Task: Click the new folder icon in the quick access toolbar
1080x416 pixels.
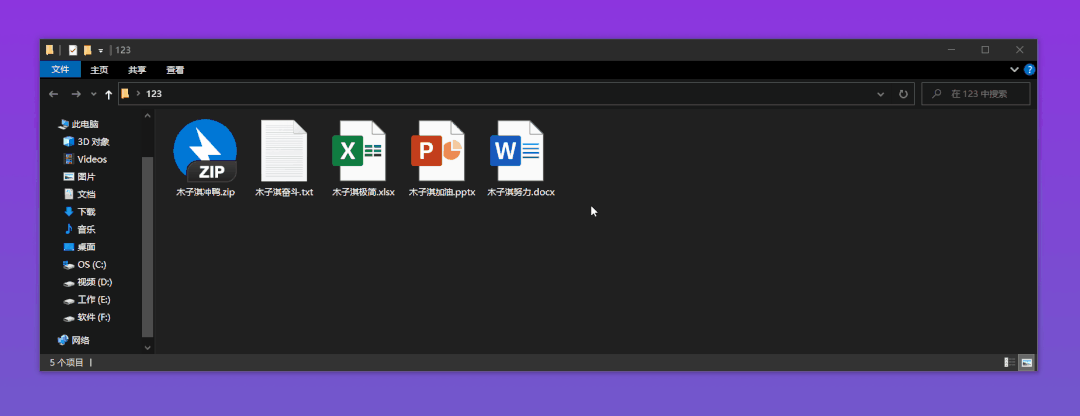Action: tap(87, 50)
